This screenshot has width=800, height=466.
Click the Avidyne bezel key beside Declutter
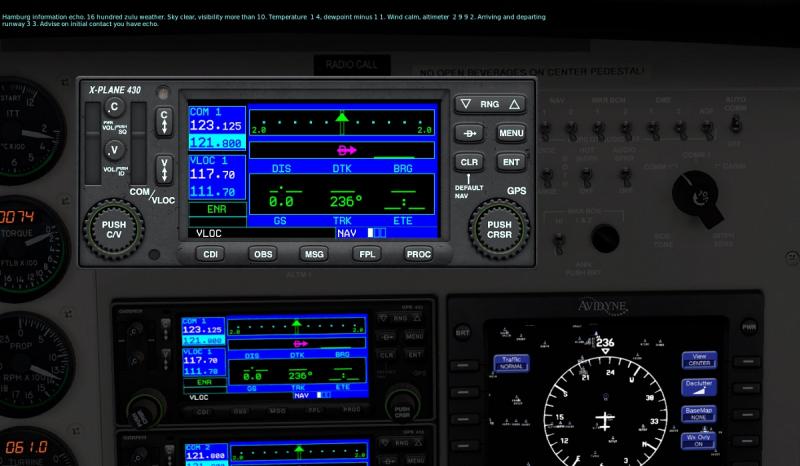pos(747,389)
